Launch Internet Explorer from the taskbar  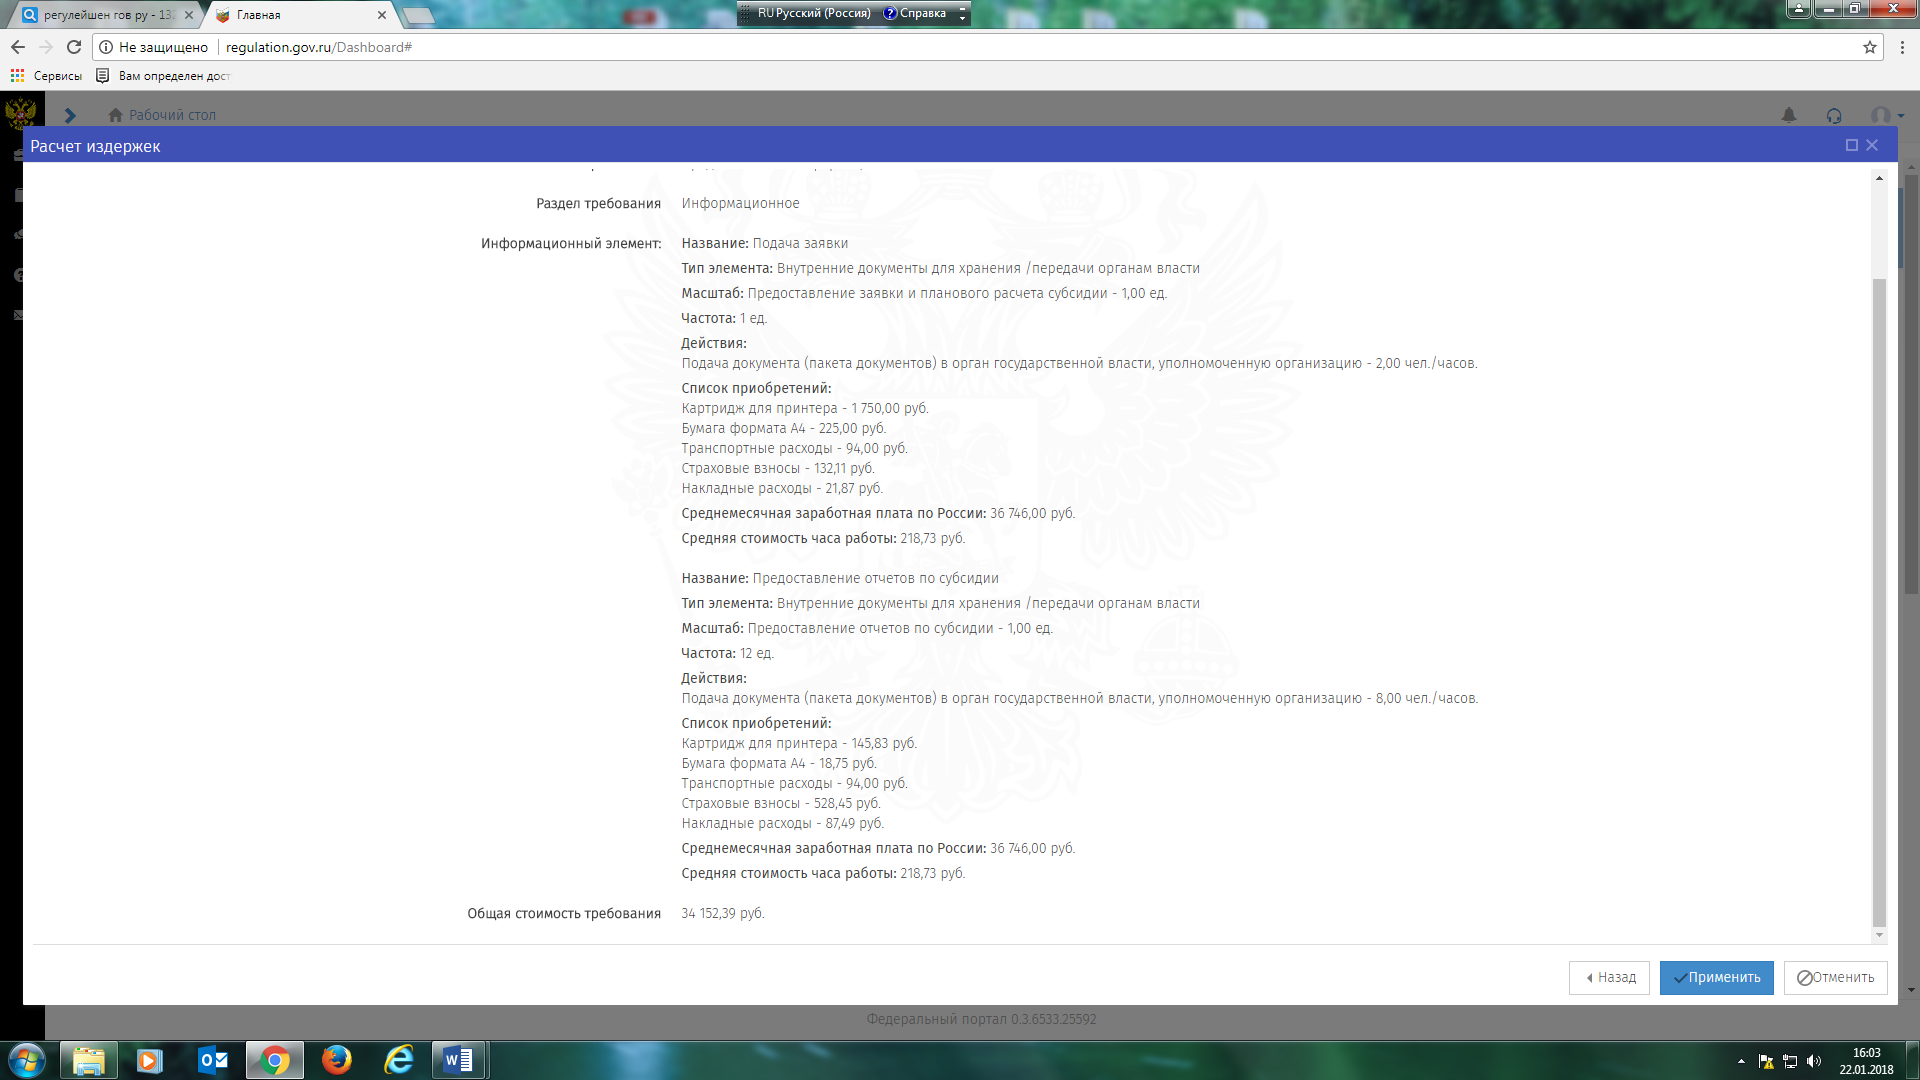399,1060
